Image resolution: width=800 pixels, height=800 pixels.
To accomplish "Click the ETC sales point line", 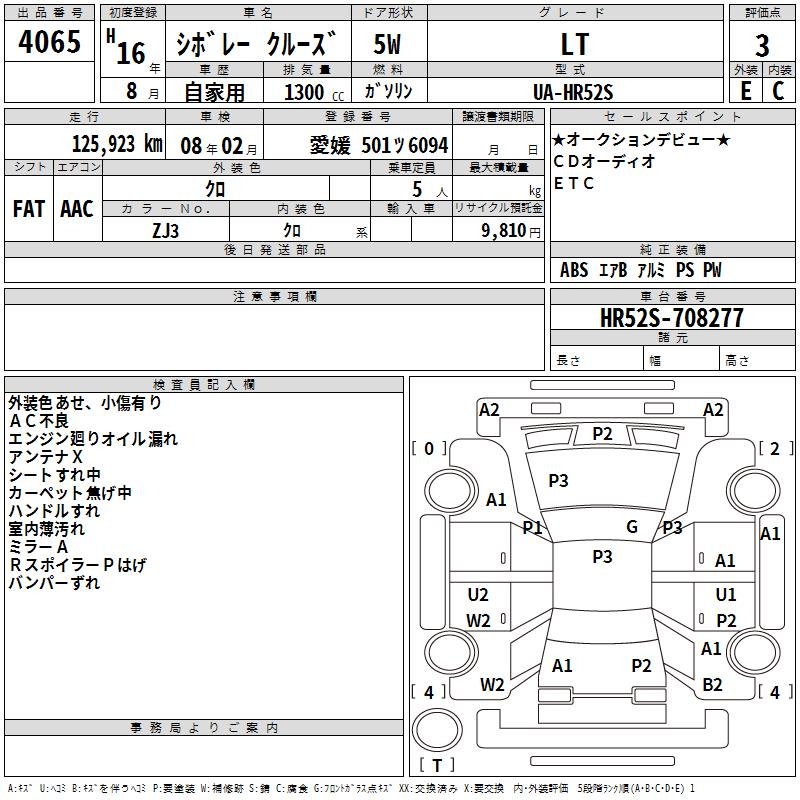I will 574,183.
